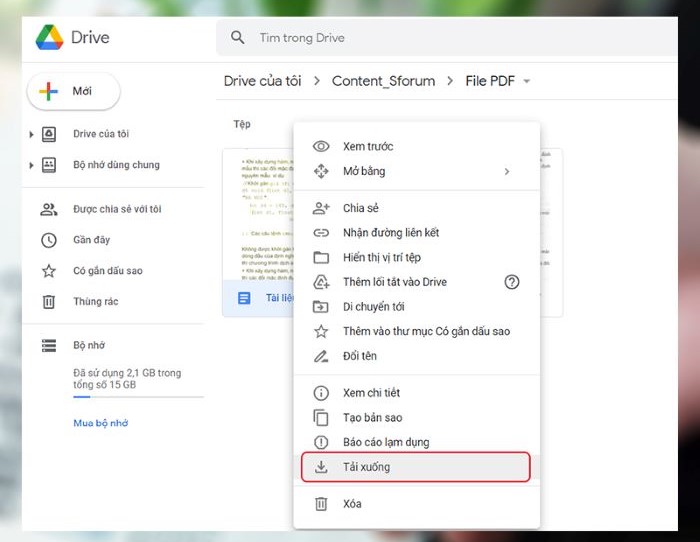Click the 'Bộ nhớ' storage icon
The image size is (700, 542).
click(49, 346)
